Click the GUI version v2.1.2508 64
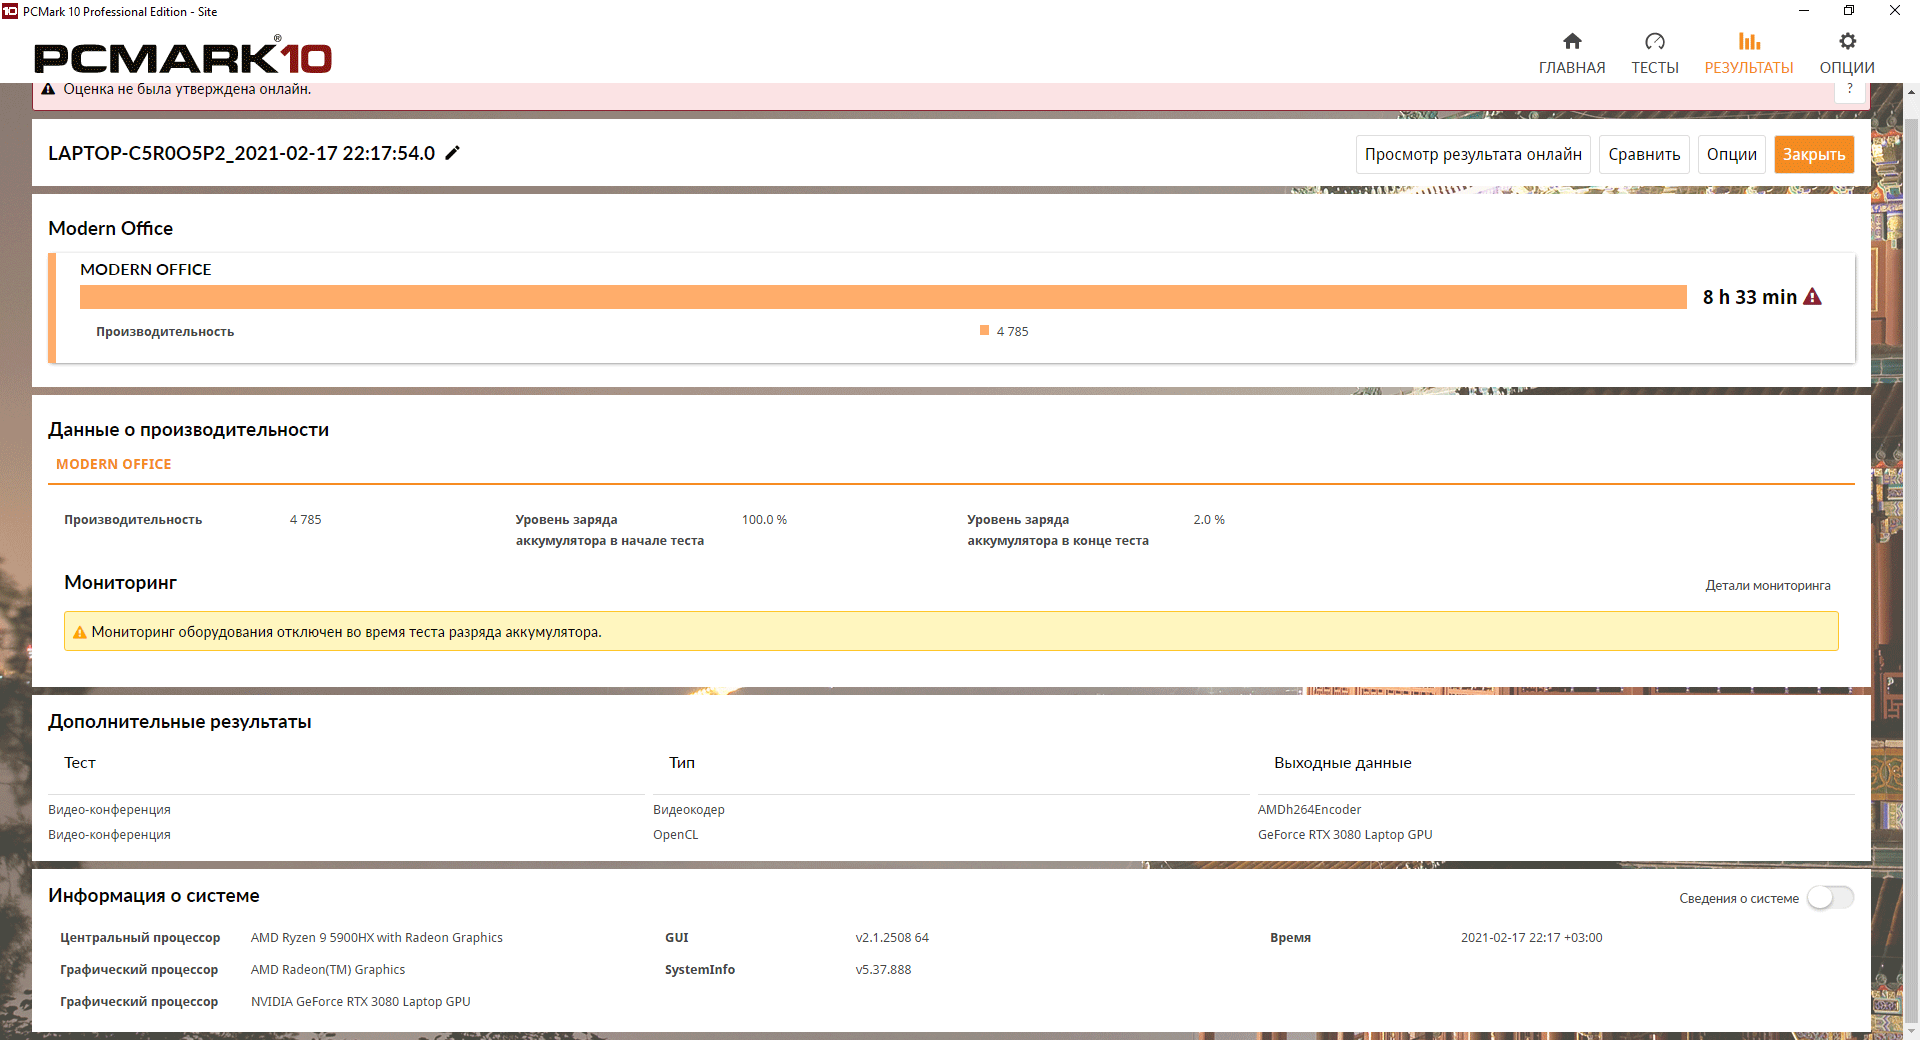The width and height of the screenshot is (1920, 1040). tap(892, 938)
